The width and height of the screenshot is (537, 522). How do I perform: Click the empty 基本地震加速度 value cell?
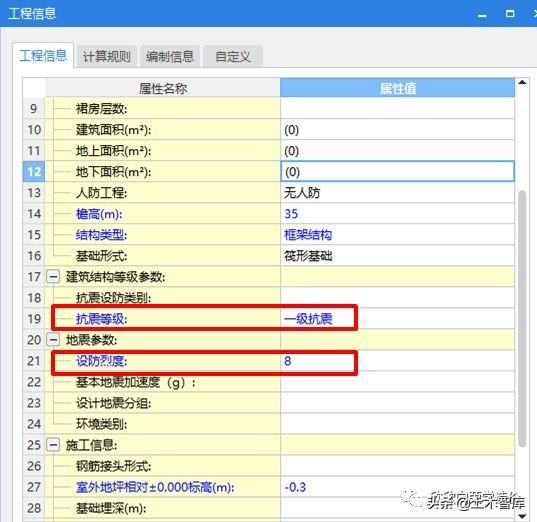tap(397, 382)
